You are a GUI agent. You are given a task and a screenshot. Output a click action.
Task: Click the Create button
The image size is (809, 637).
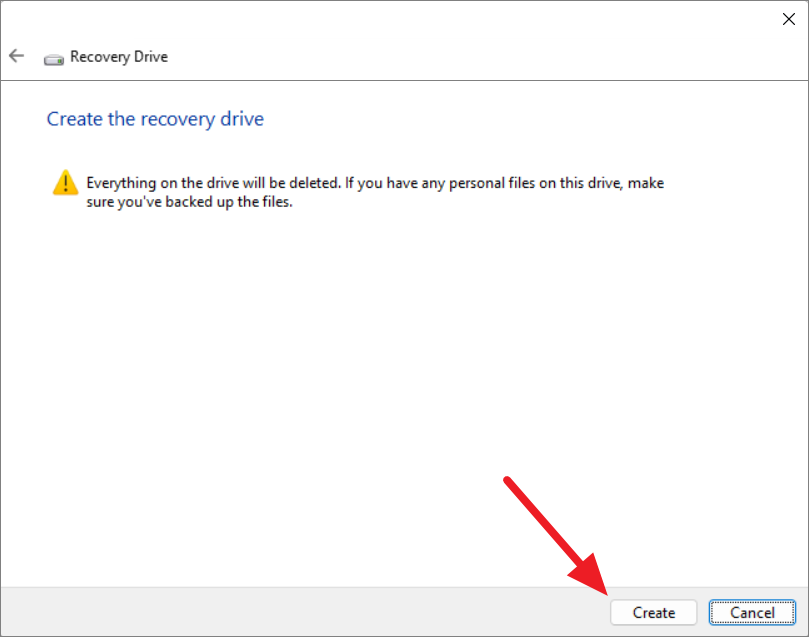click(x=653, y=612)
